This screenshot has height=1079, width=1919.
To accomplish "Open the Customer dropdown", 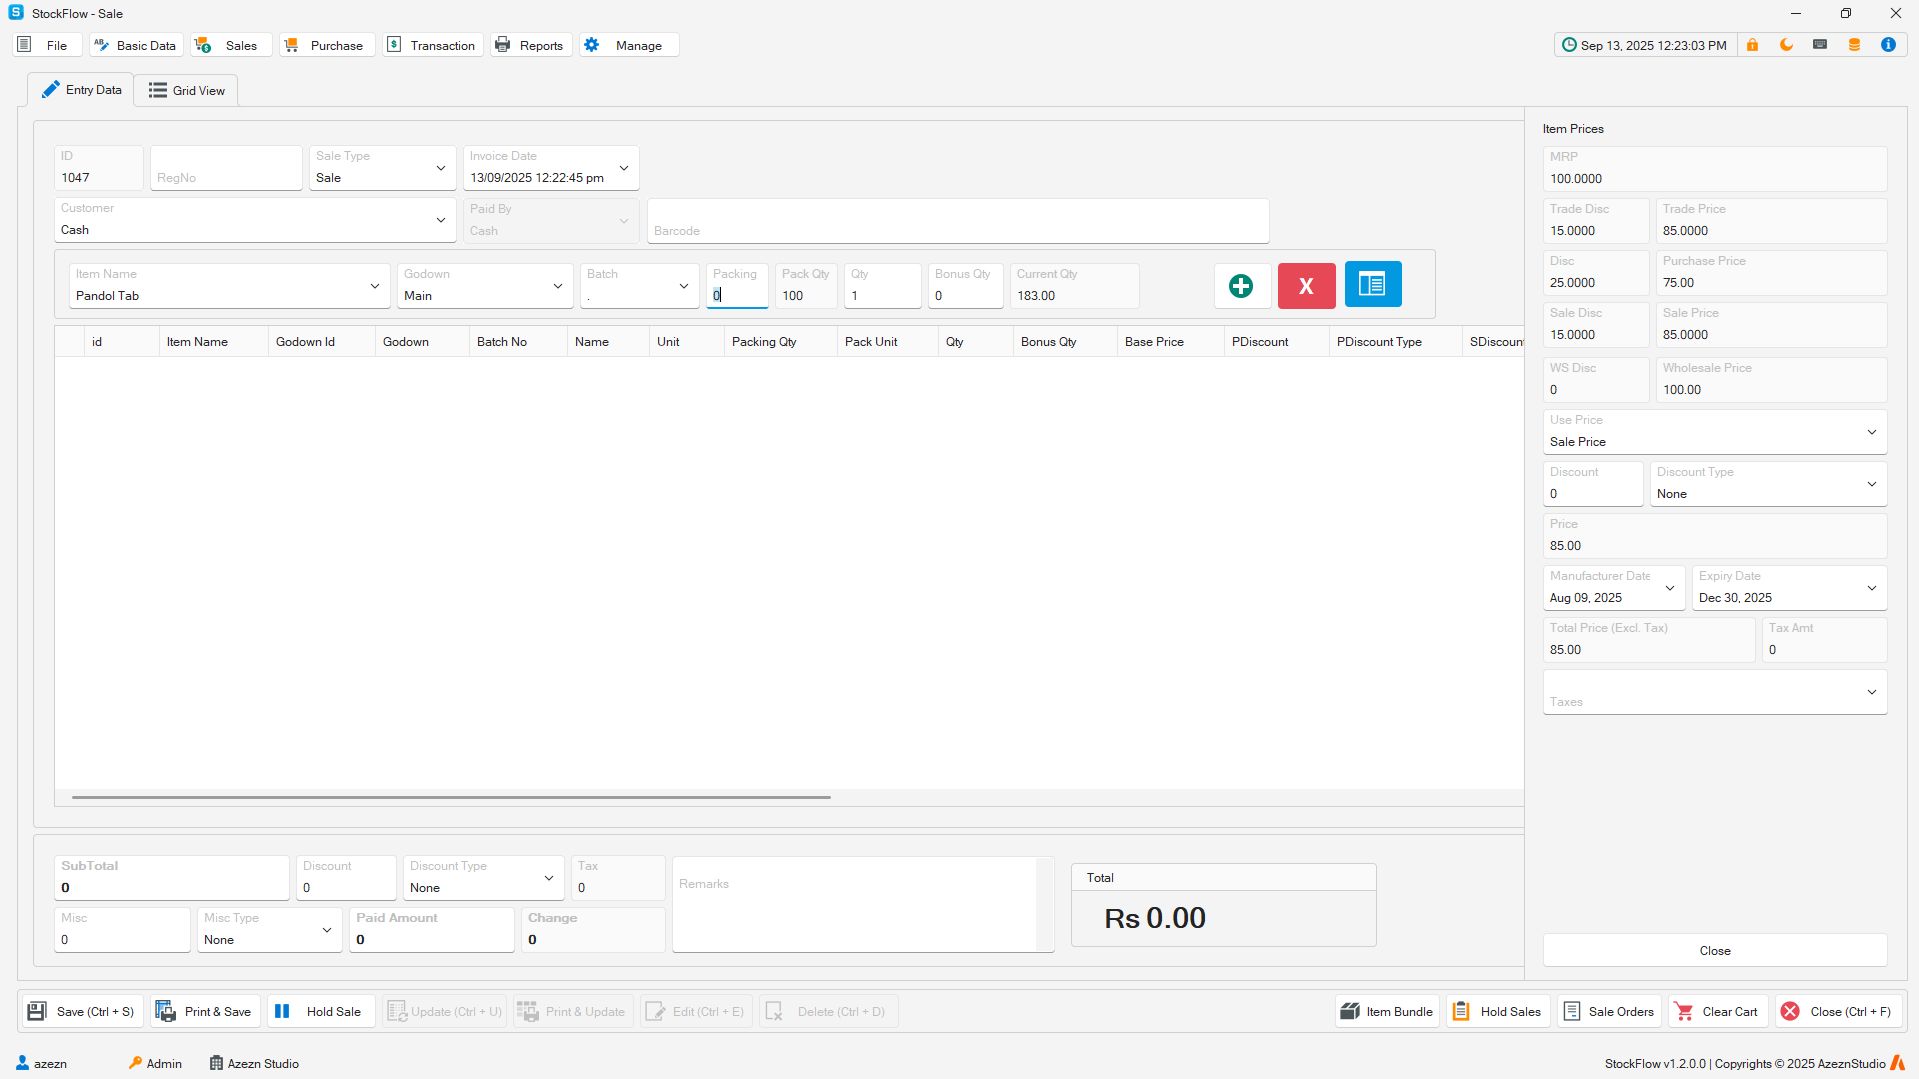I will click(x=441, y=220).
